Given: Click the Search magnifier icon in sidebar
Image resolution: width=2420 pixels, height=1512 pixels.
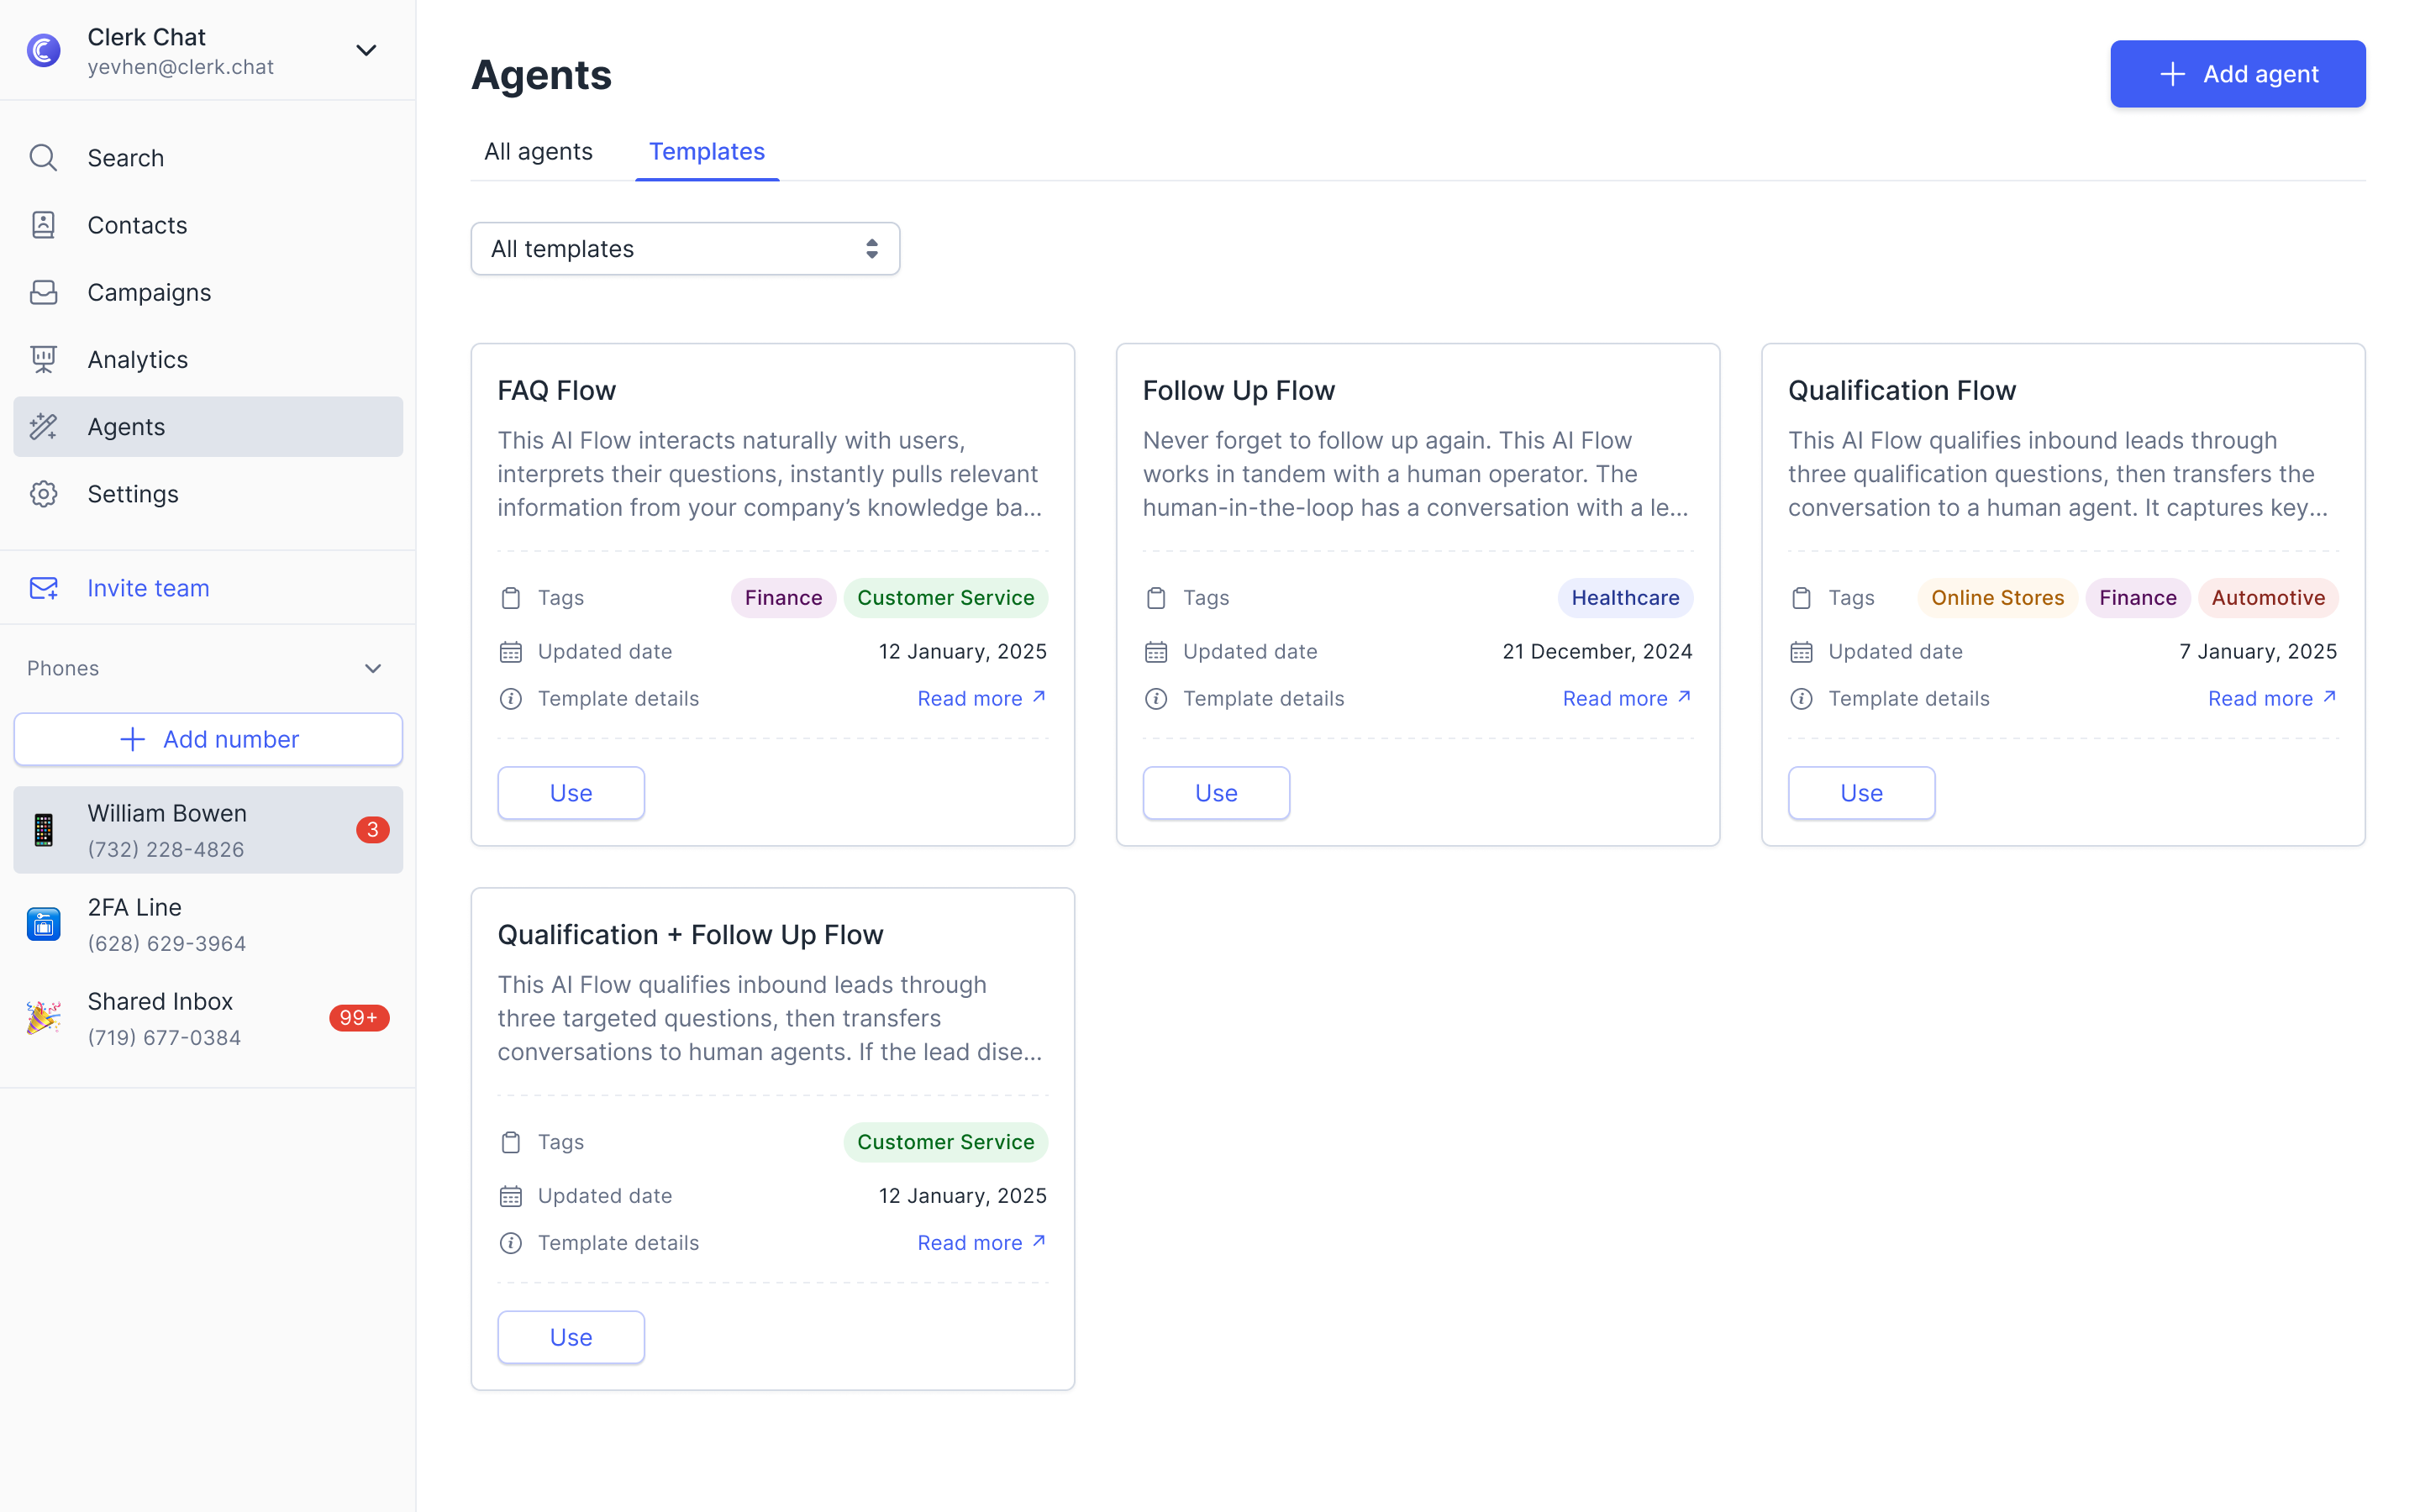Looking at the screenshot, I should coord(43,158).
